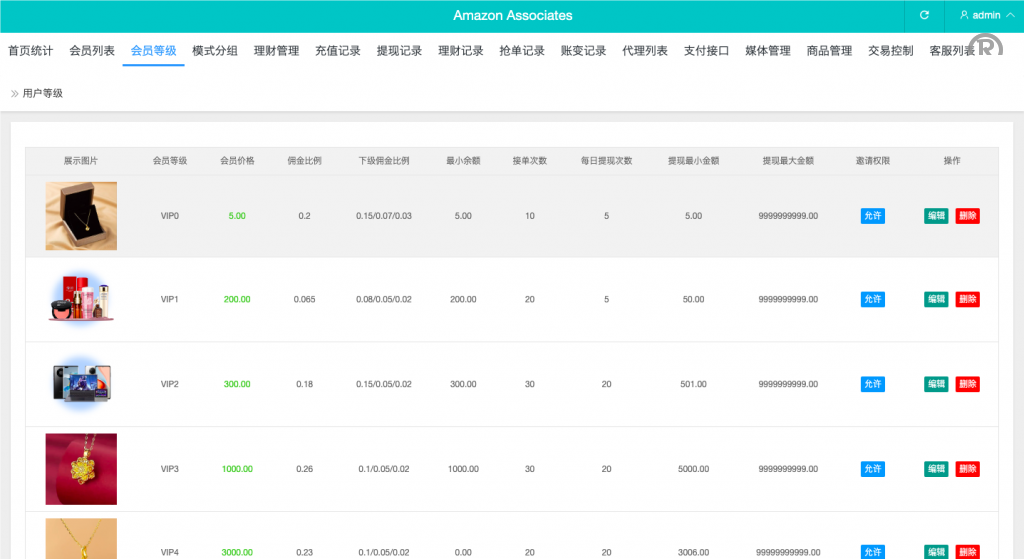This screenshot has height=559, width=1024.
Task: Edit the VIP2 member level
Action: [x=935, y=384]
